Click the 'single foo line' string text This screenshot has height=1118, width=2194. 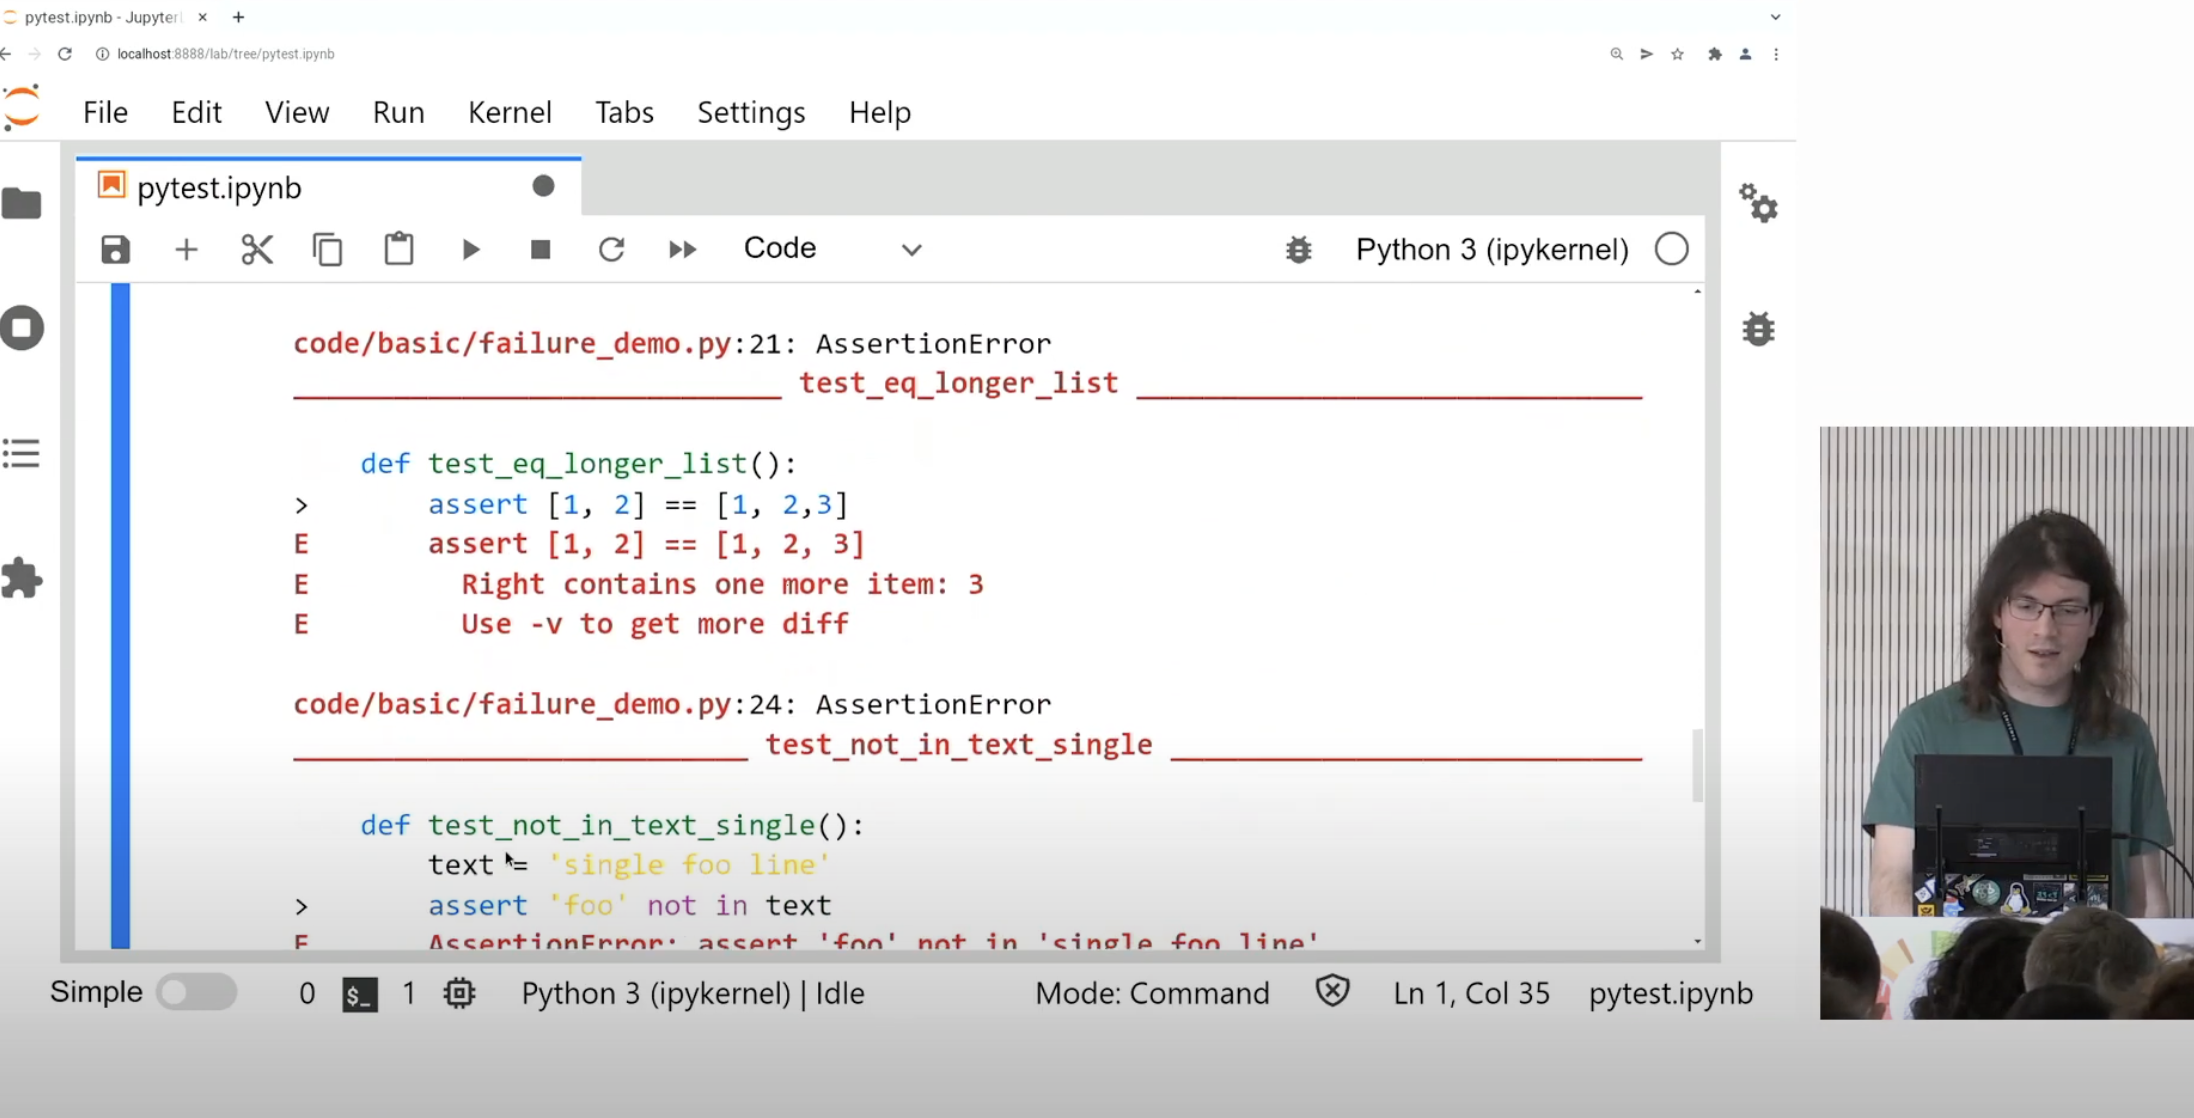coord(689,865)
